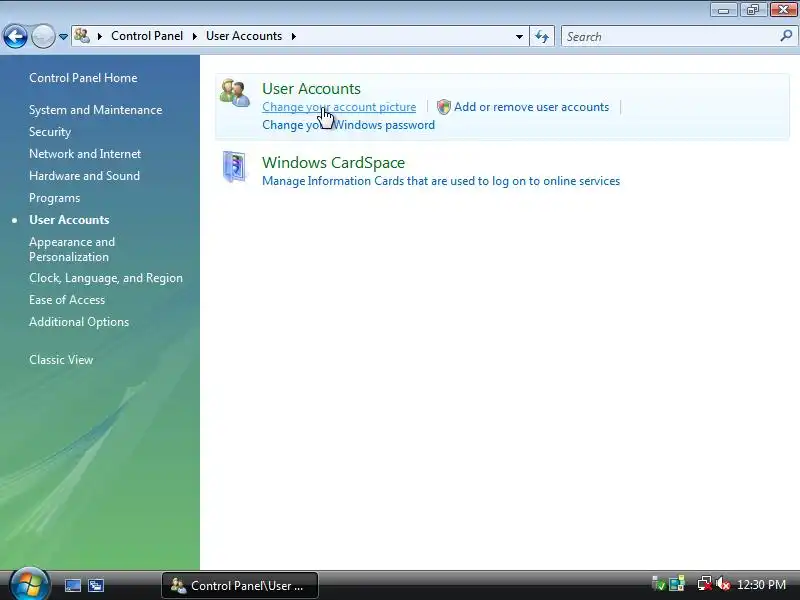This screenshot has height=600, width=800.
Task: Click the Refresh button beside address bar
Action: click(x=542, y=37)
